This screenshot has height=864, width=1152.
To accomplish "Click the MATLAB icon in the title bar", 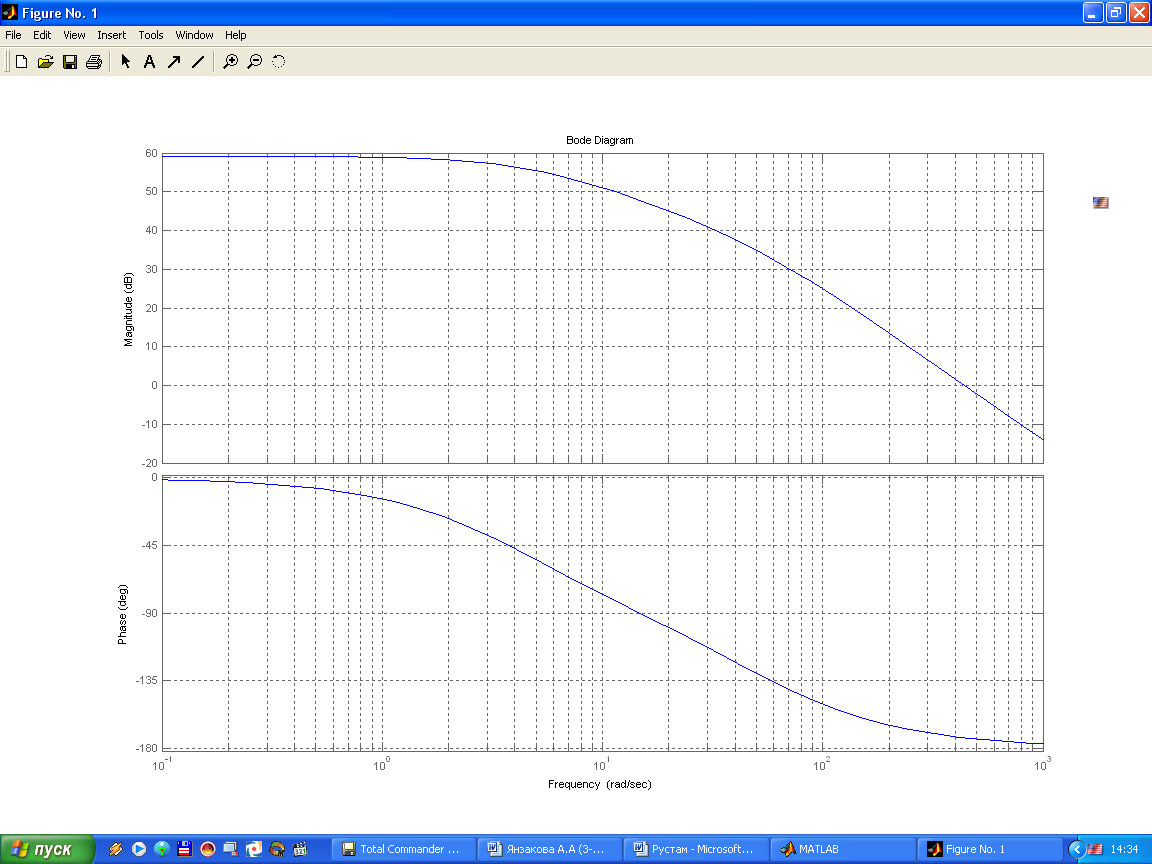I will pyautogui.click(x=10, y=12).
